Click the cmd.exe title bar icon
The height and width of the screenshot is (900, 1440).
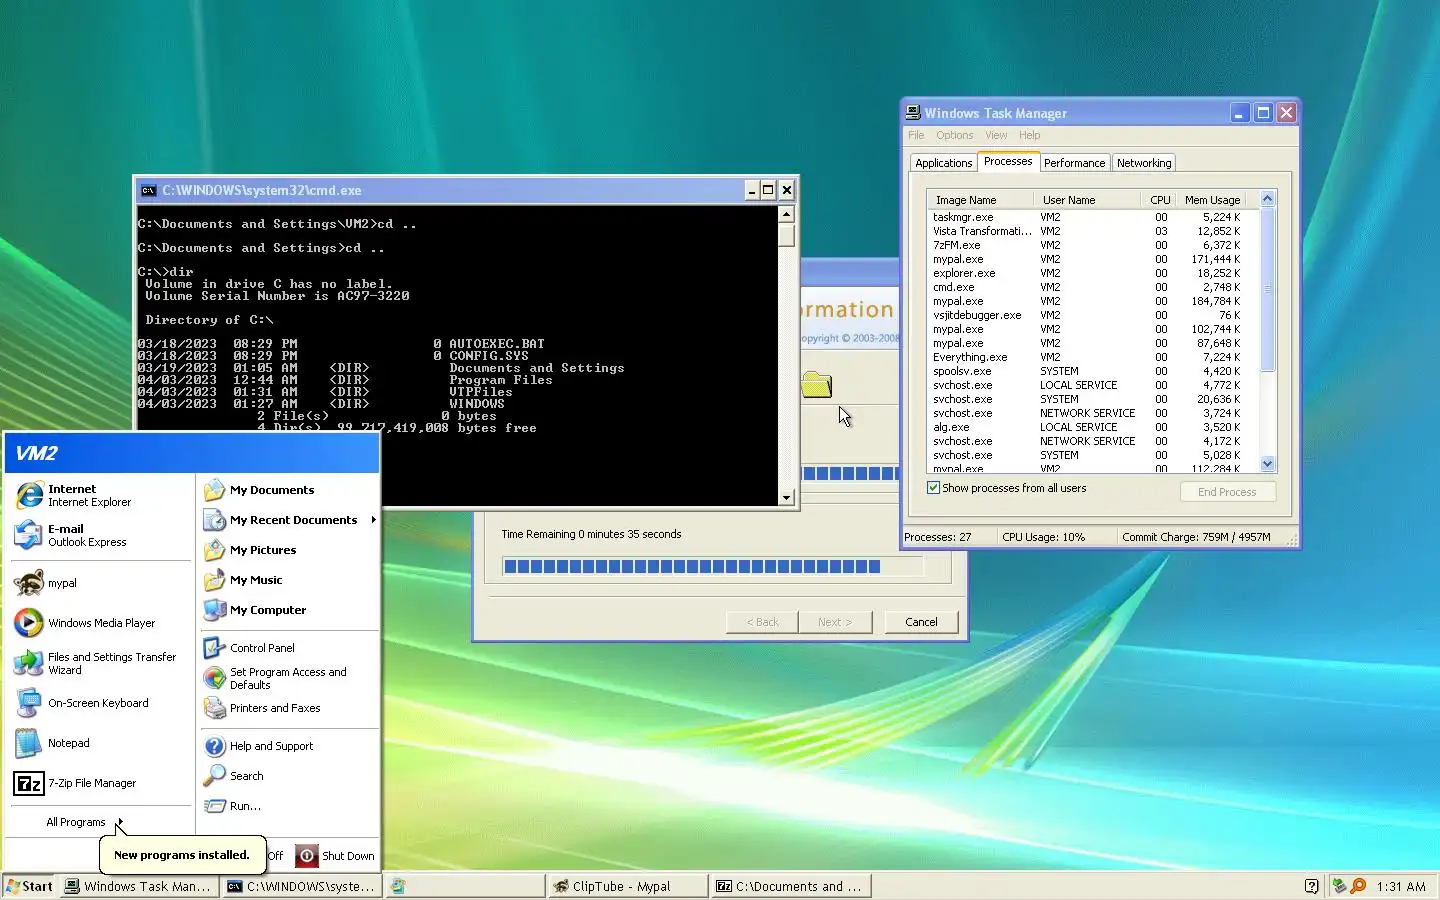[x=148, y=190]
